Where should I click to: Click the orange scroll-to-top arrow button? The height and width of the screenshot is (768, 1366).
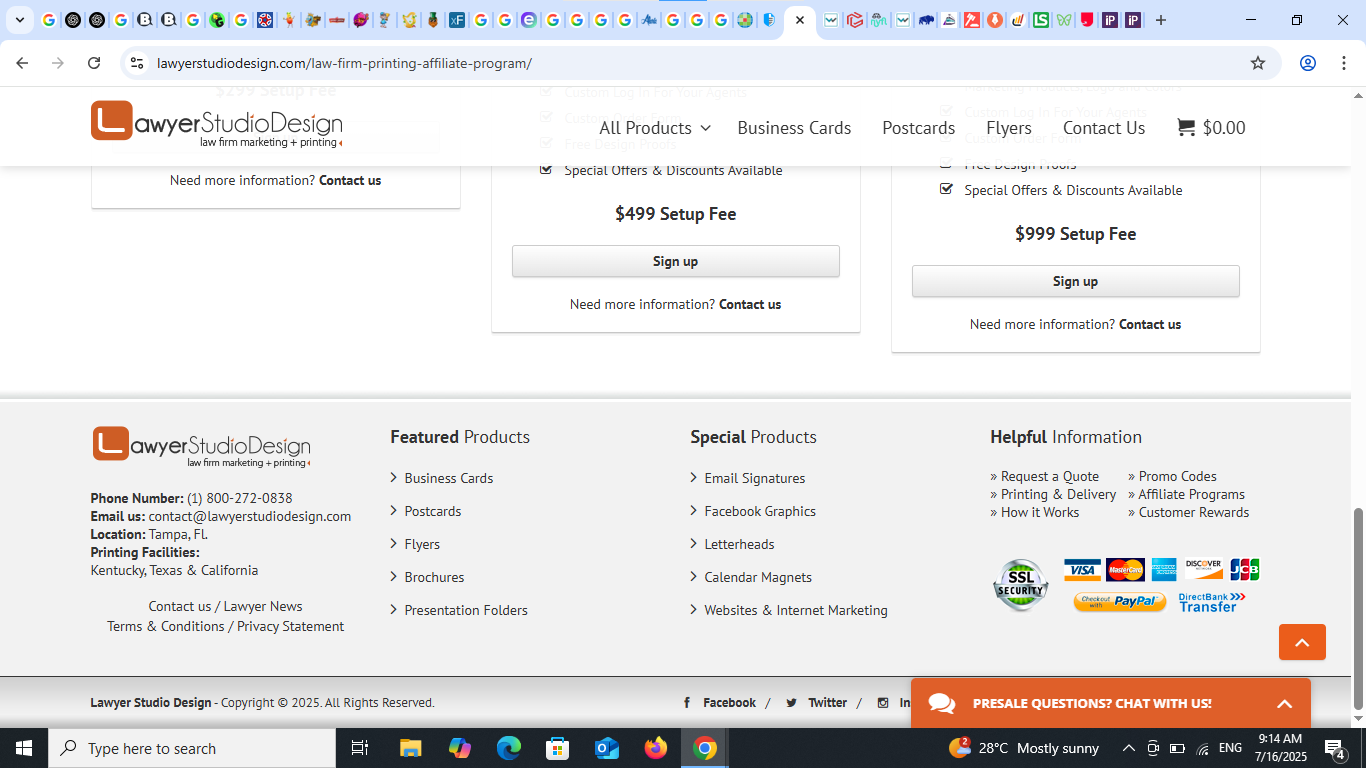click(1302, 642)
